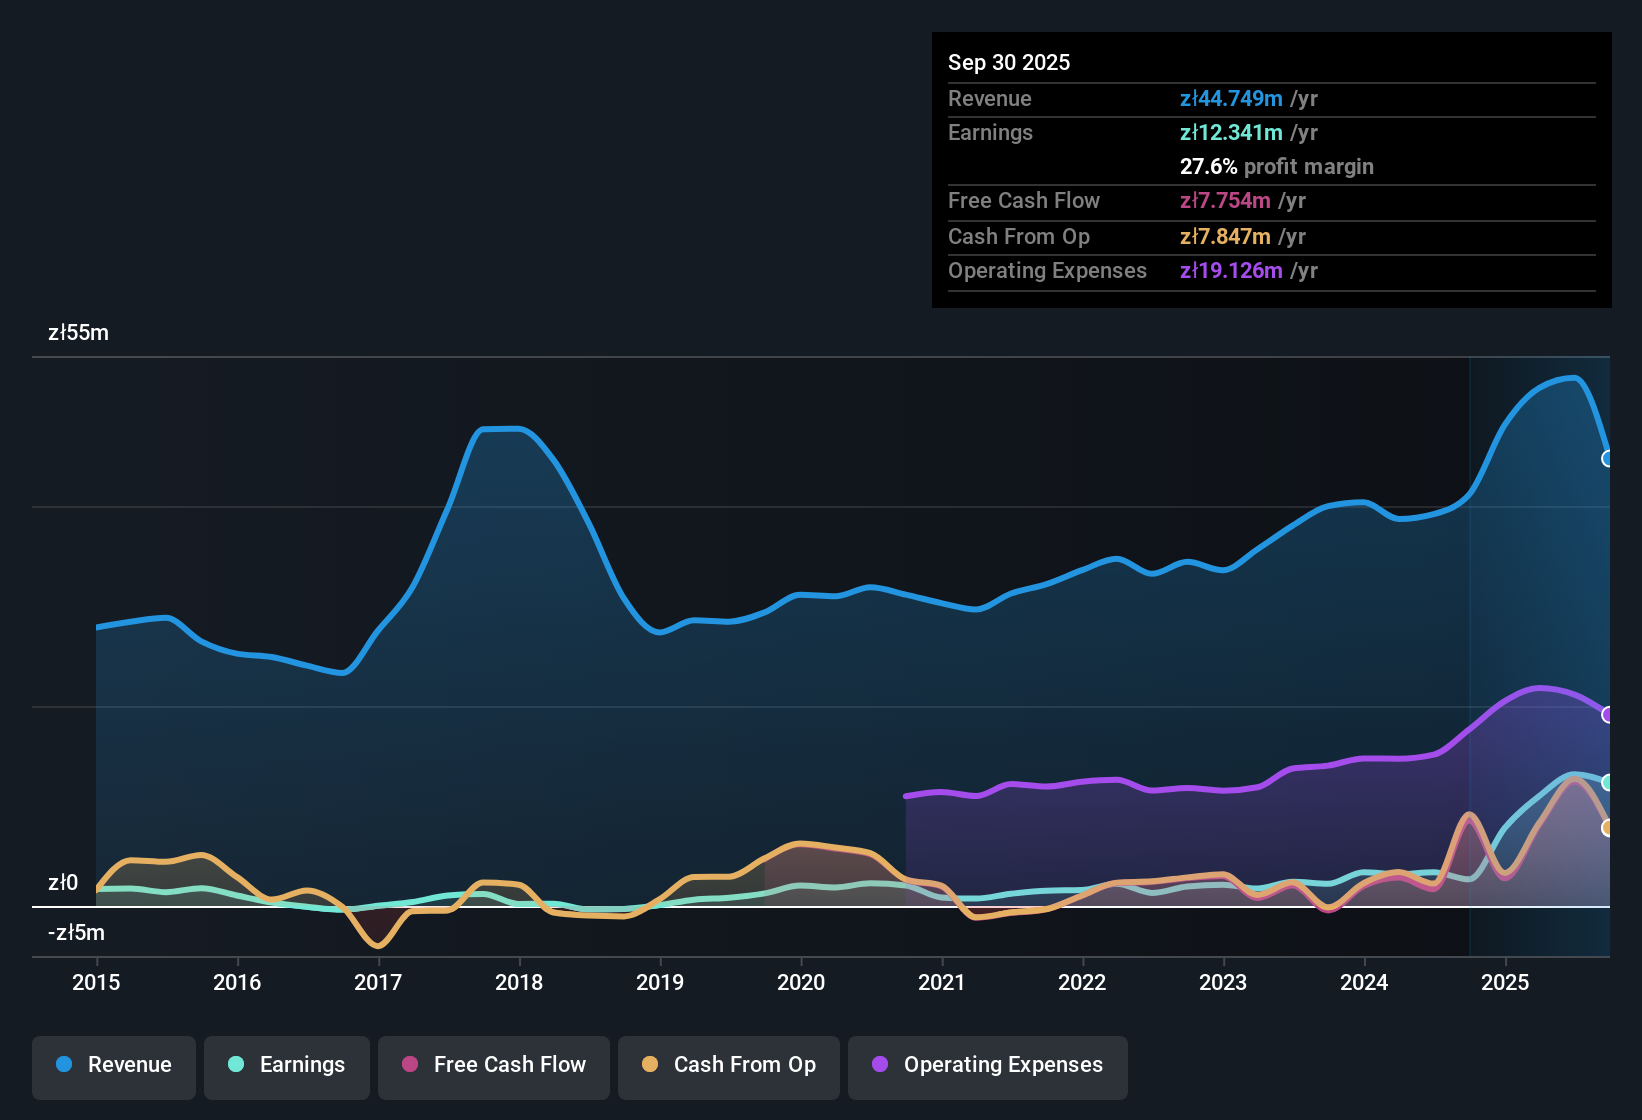
Task: Click the teal Earnings legend dot icon
Action: point(237,1065)
